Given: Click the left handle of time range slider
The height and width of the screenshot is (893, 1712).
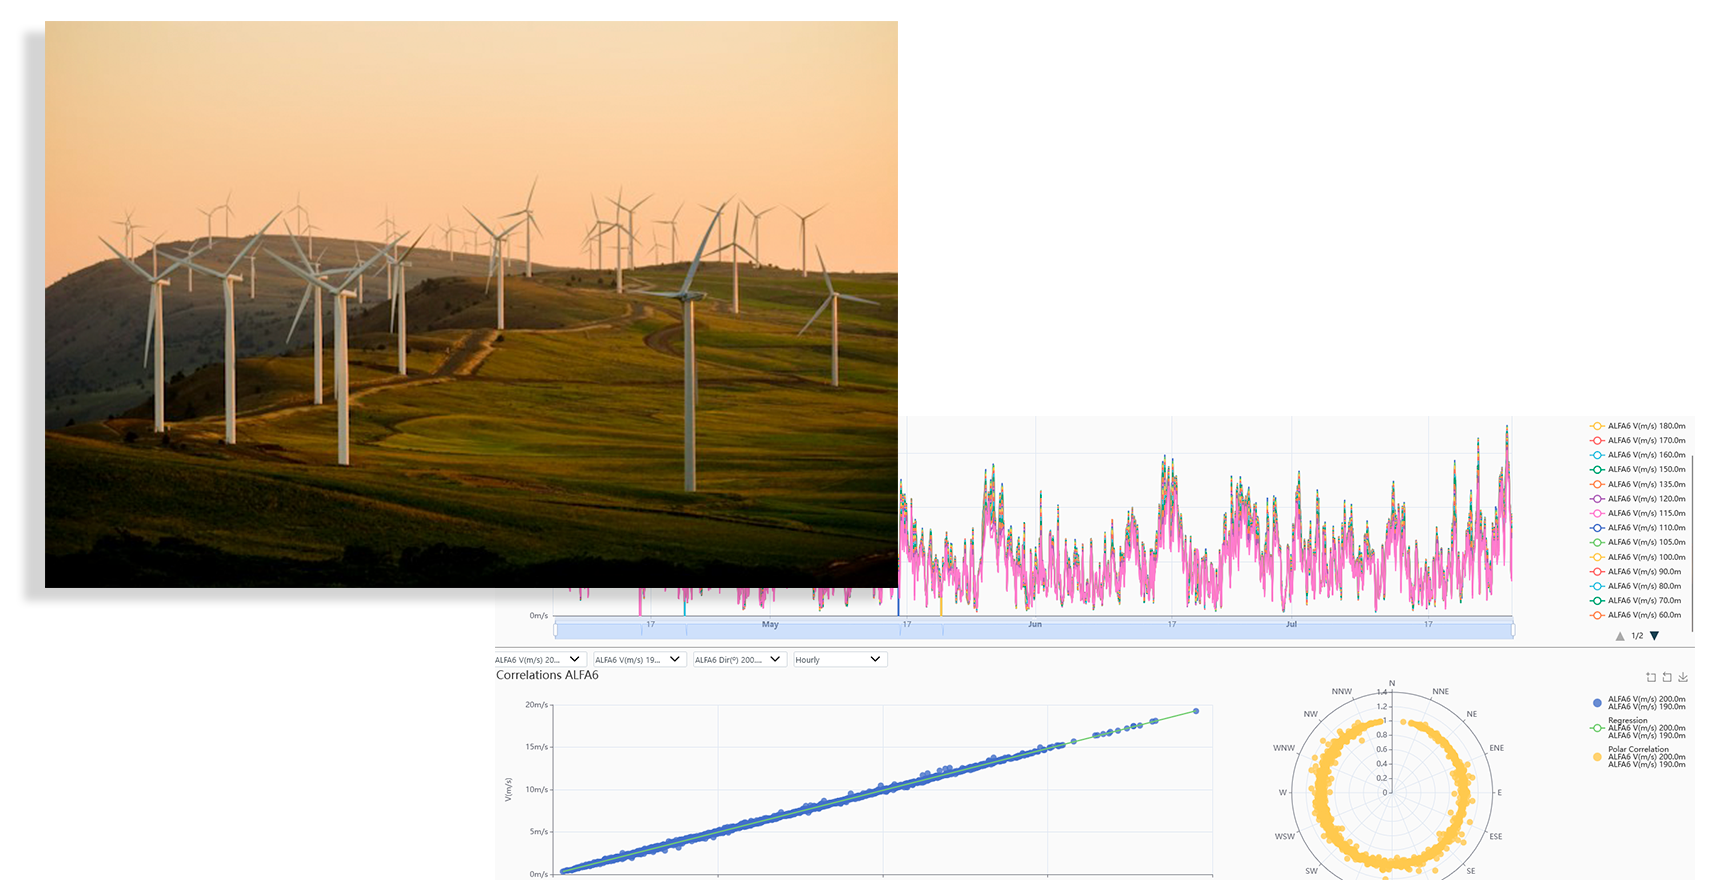Looking at the screenshot, I should coord(556,630).
